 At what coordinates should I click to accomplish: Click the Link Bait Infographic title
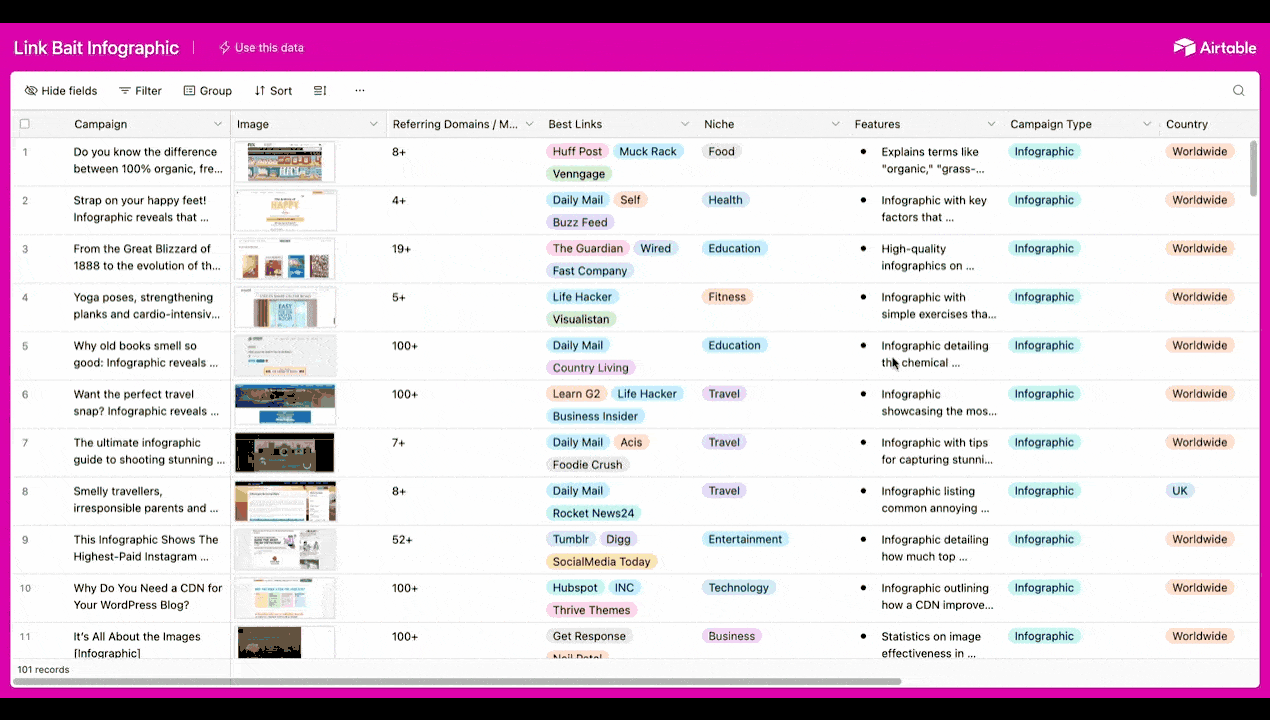click(96, 48)
